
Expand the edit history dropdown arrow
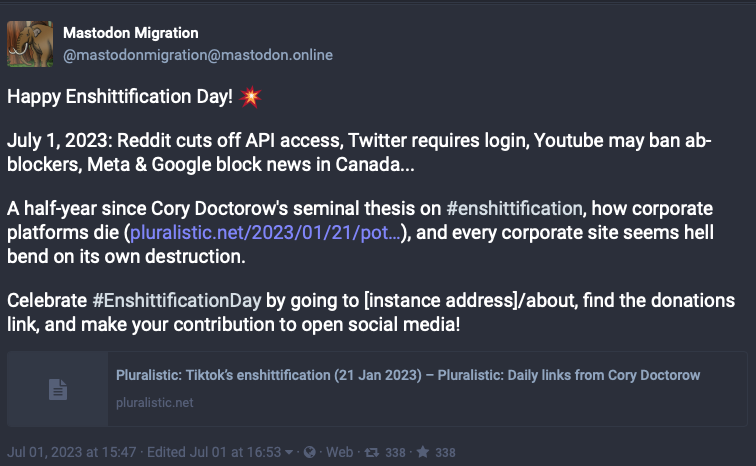point(289,453)
